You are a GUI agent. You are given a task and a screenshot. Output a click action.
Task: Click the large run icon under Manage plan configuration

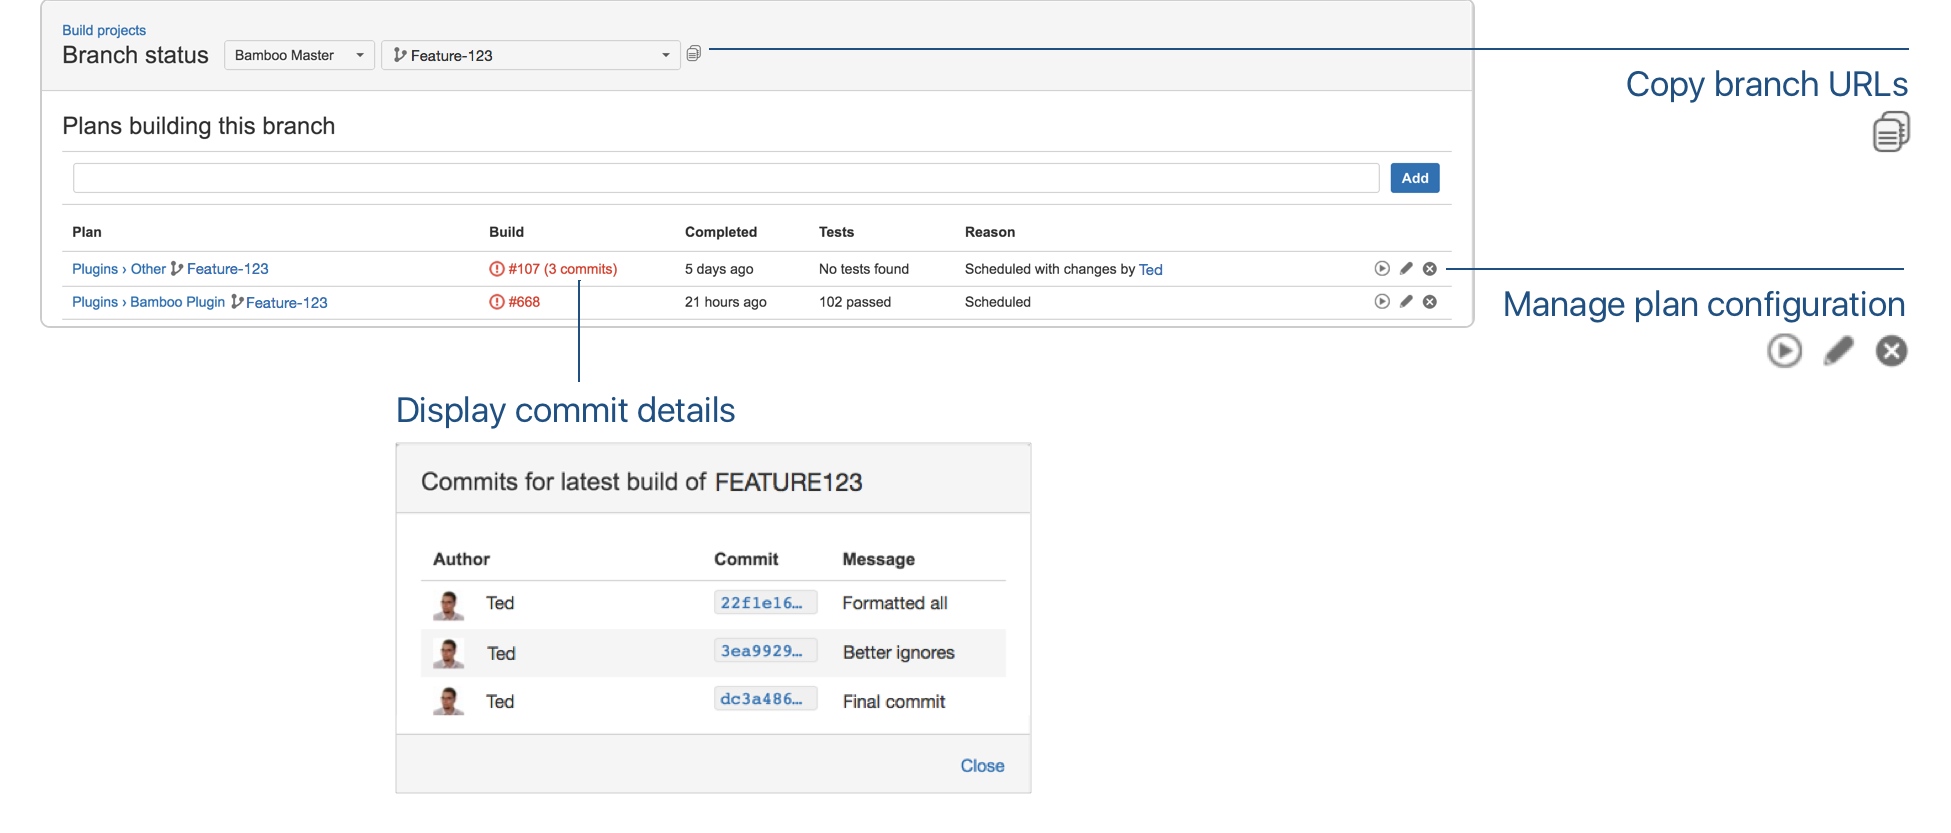(1785, 351)
